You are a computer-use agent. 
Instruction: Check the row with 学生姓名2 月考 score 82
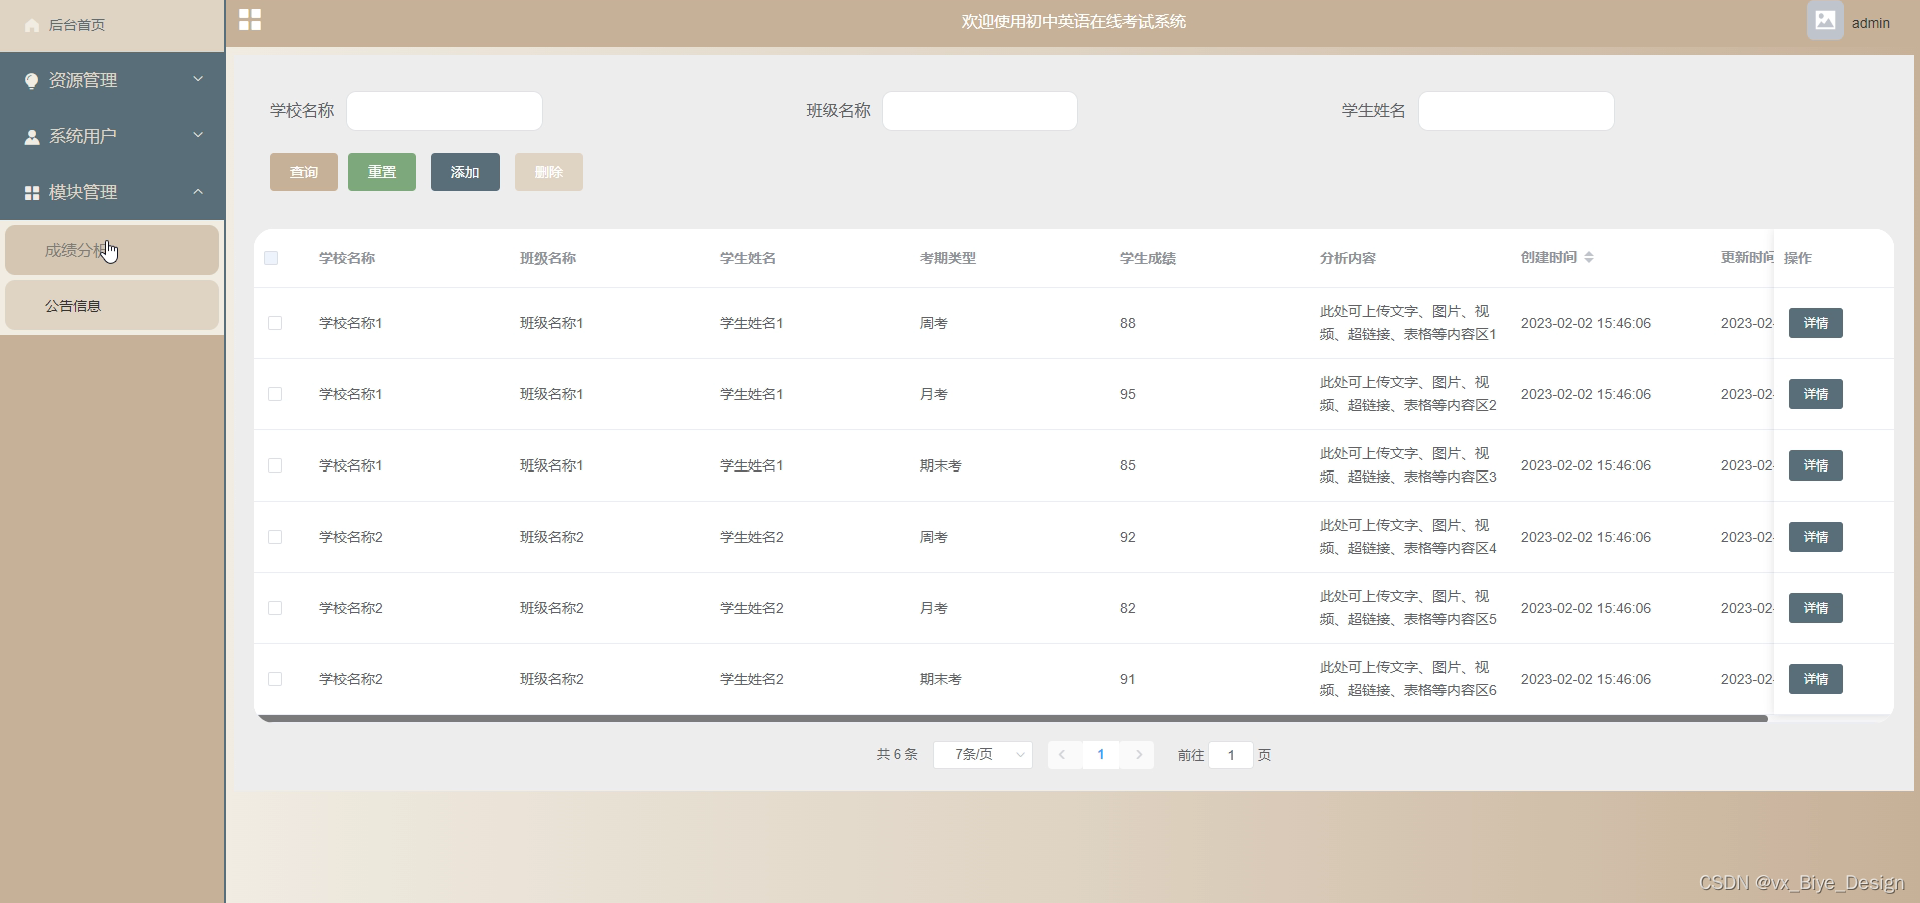pos(275,608)
